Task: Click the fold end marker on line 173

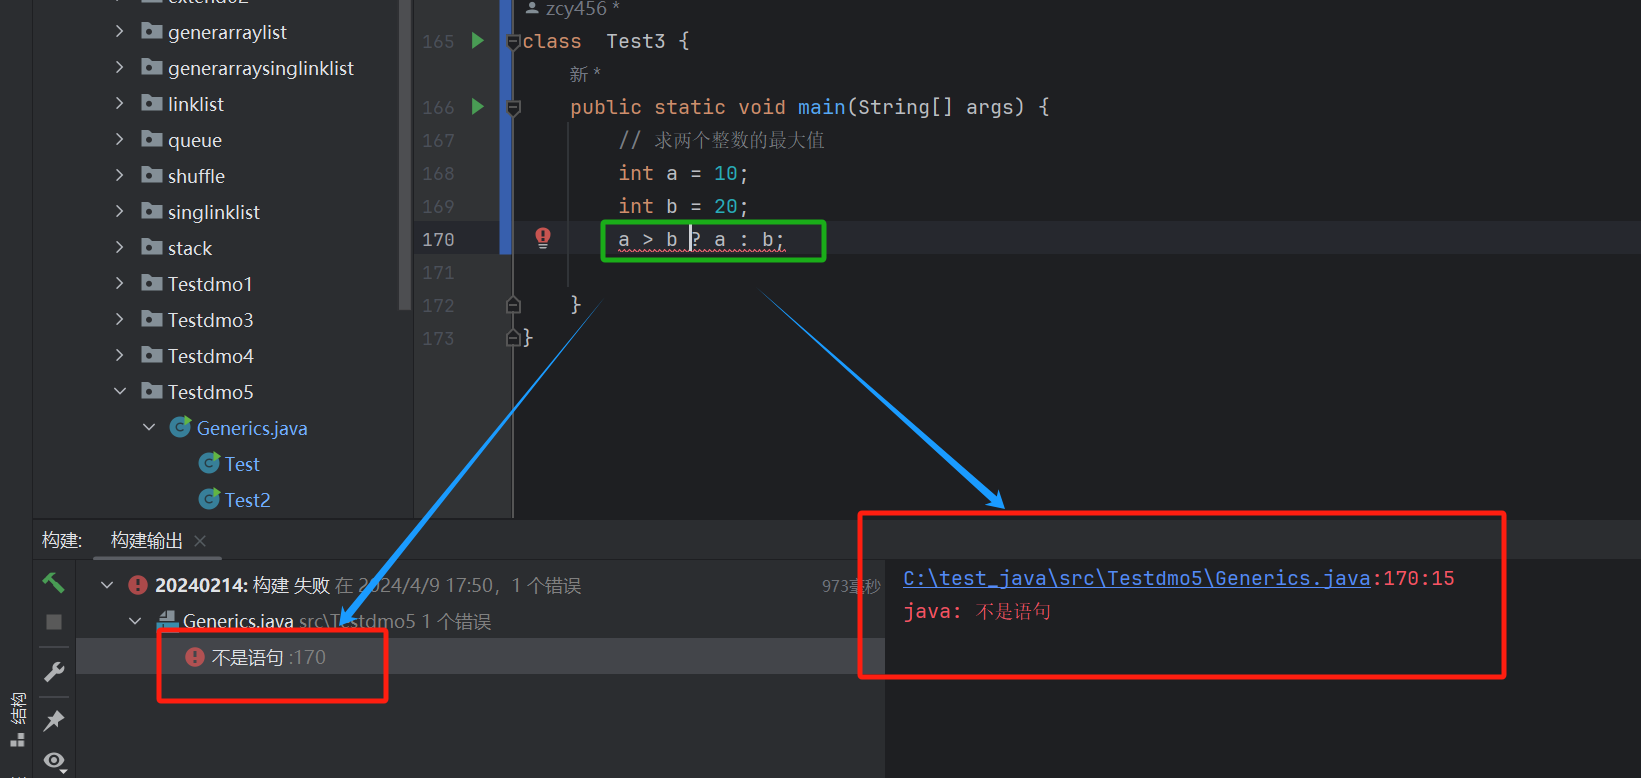Action: tap(513, 338)
